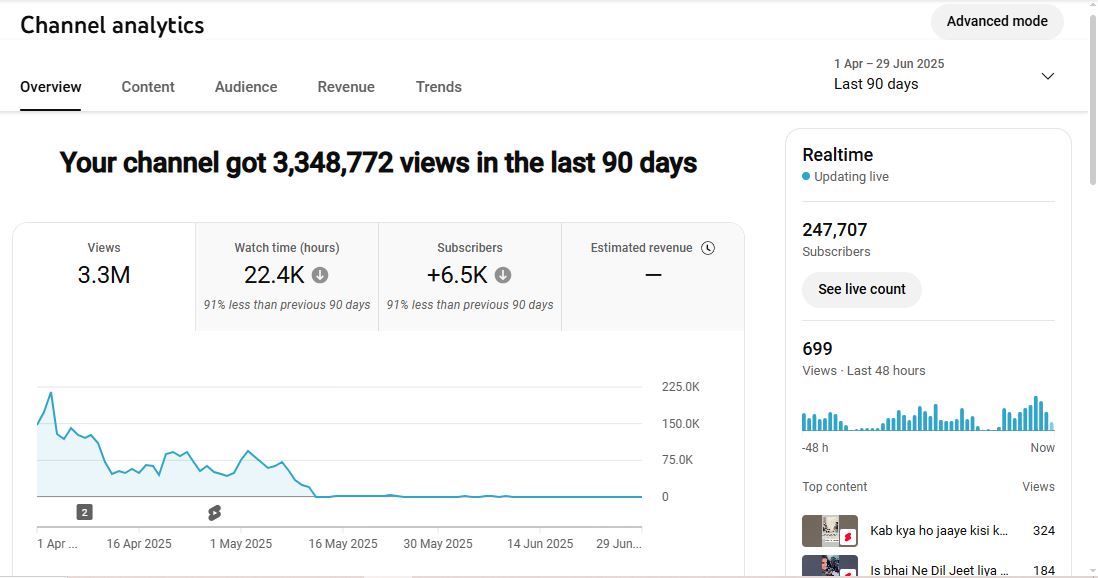The image size is (1098, 578).
Task: Click the down-arrow icon beside 22.4K watch time
Action: click(x=320, y=275)
